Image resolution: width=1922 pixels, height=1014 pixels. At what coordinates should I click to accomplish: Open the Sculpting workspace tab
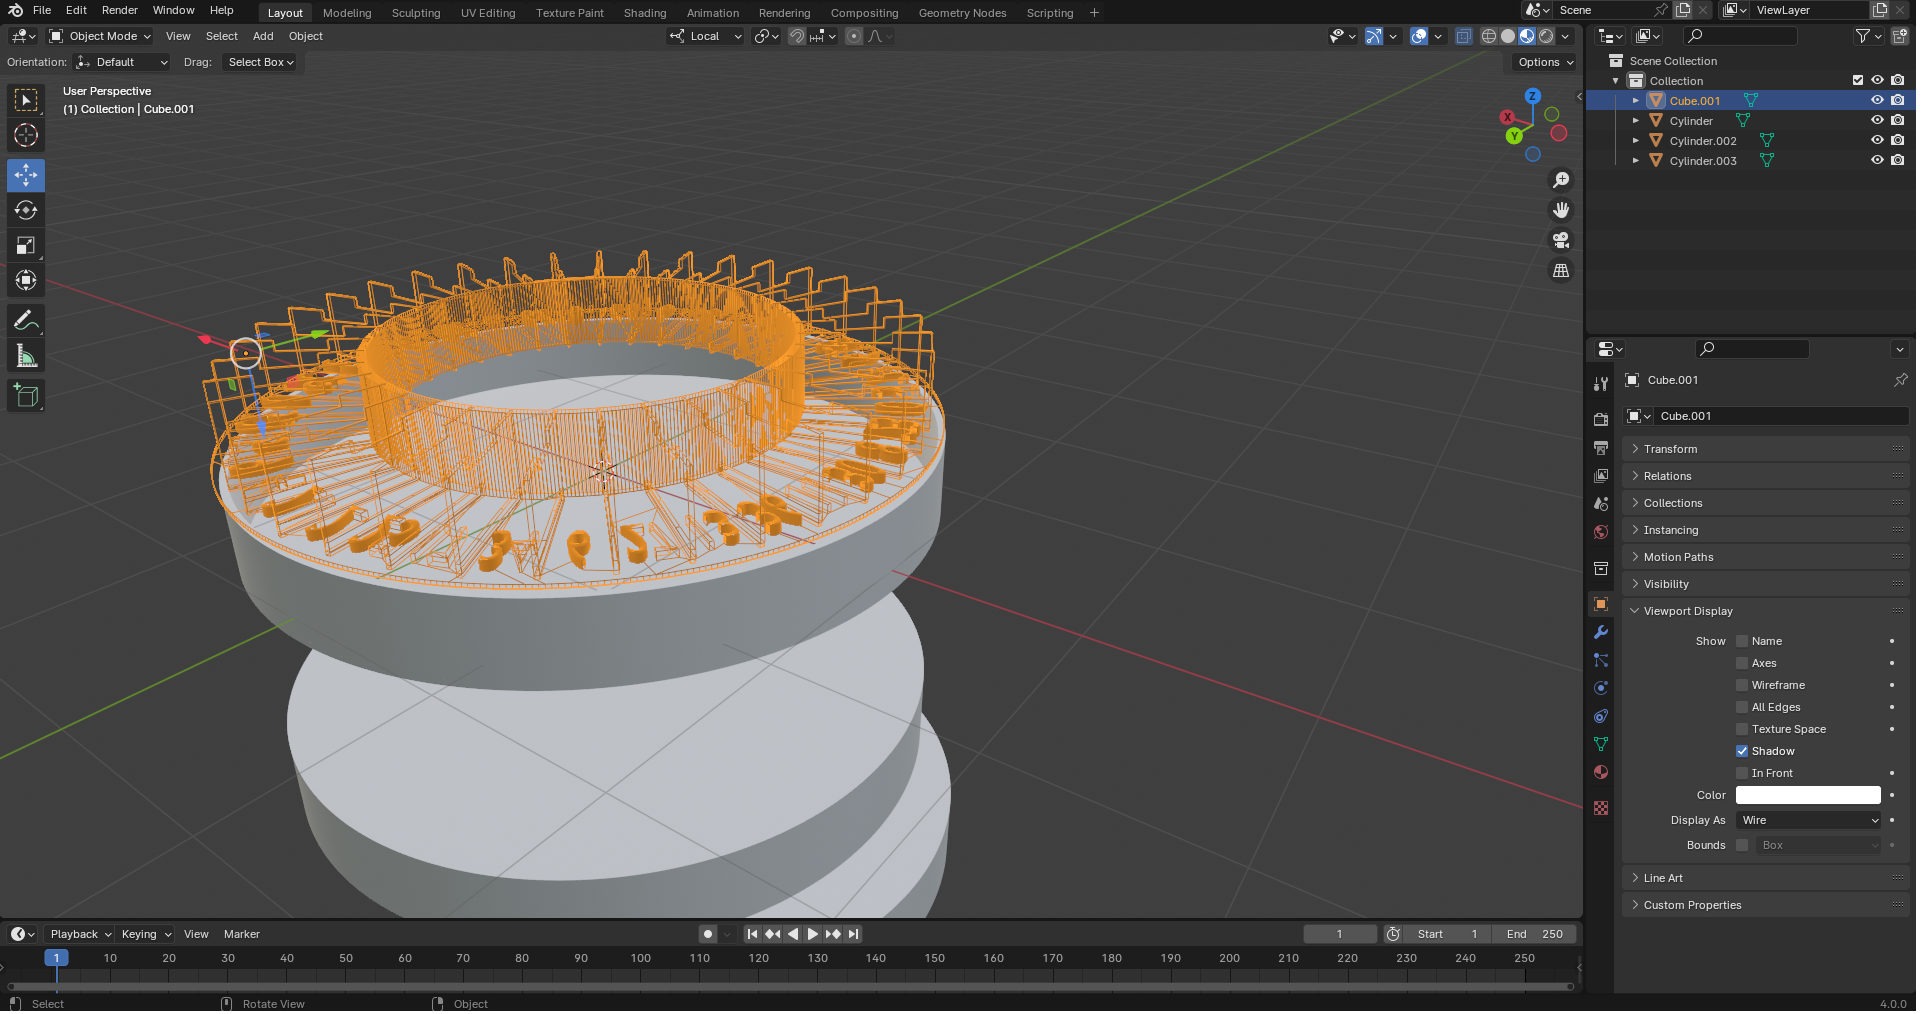[x=417, y=13]
